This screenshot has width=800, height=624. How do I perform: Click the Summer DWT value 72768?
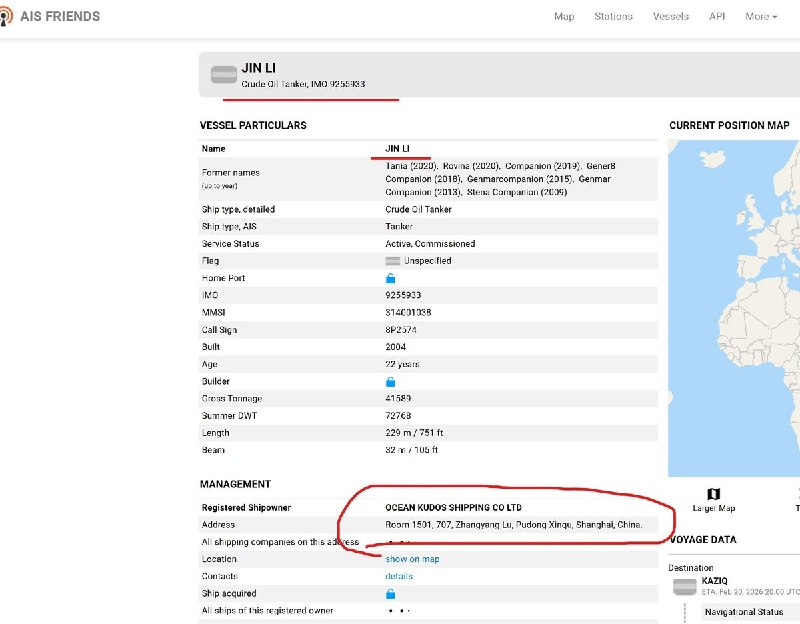(398, 416)
